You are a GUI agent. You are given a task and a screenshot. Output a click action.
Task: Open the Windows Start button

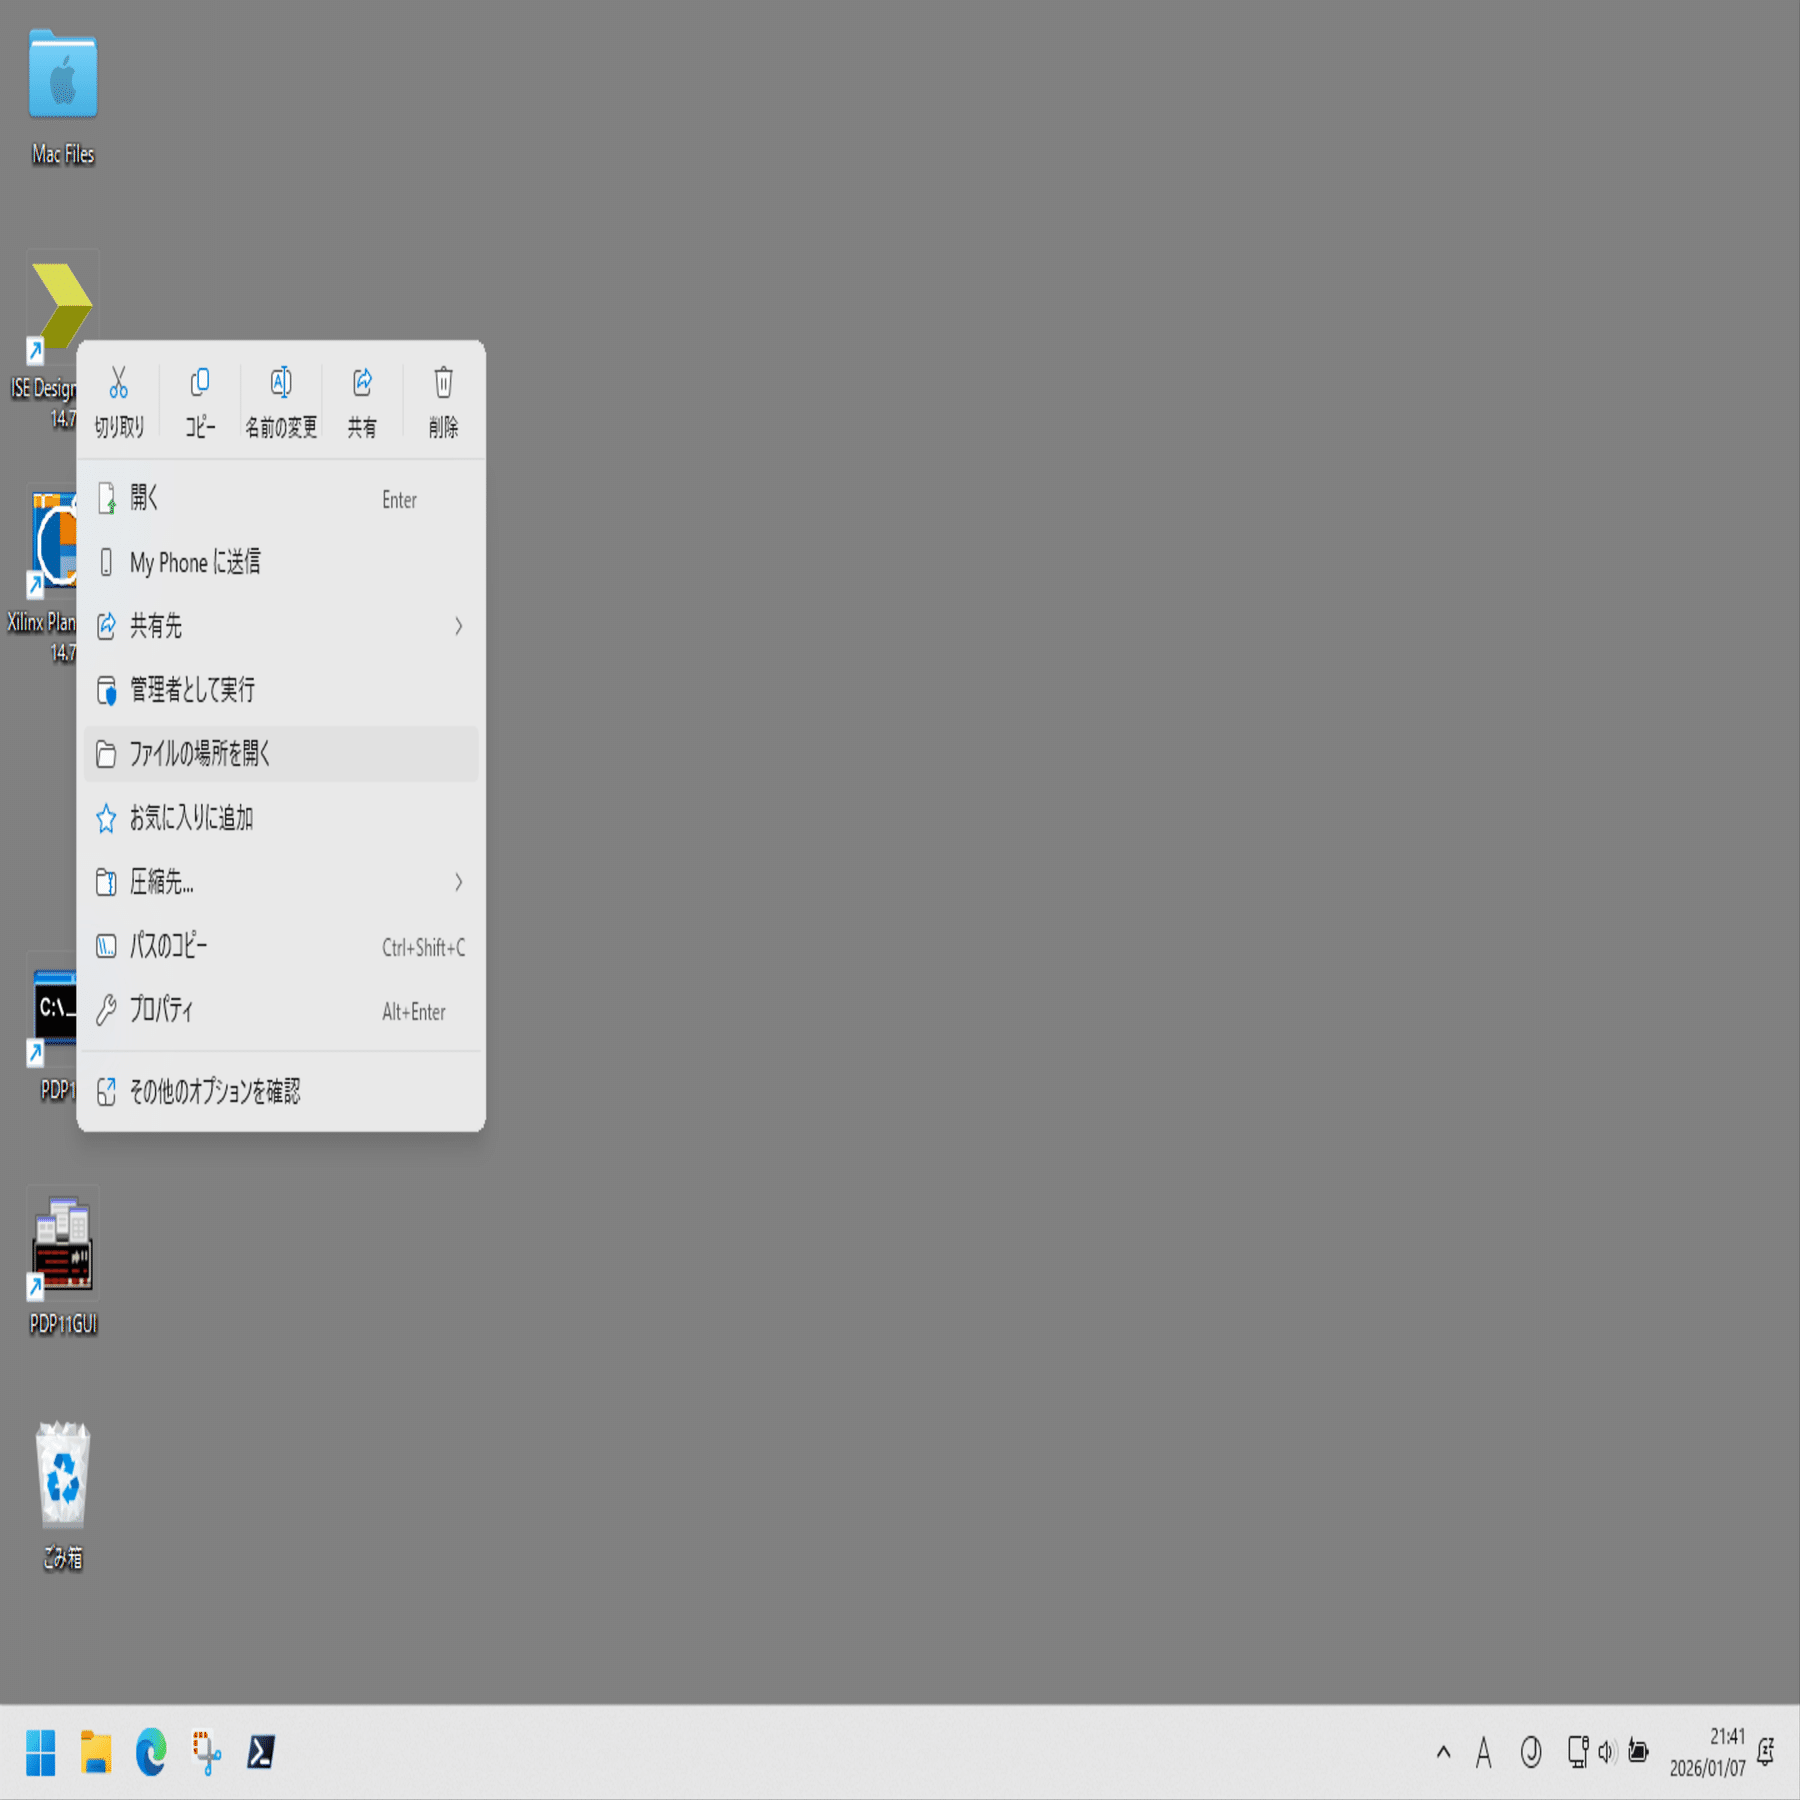(41, 1752)
